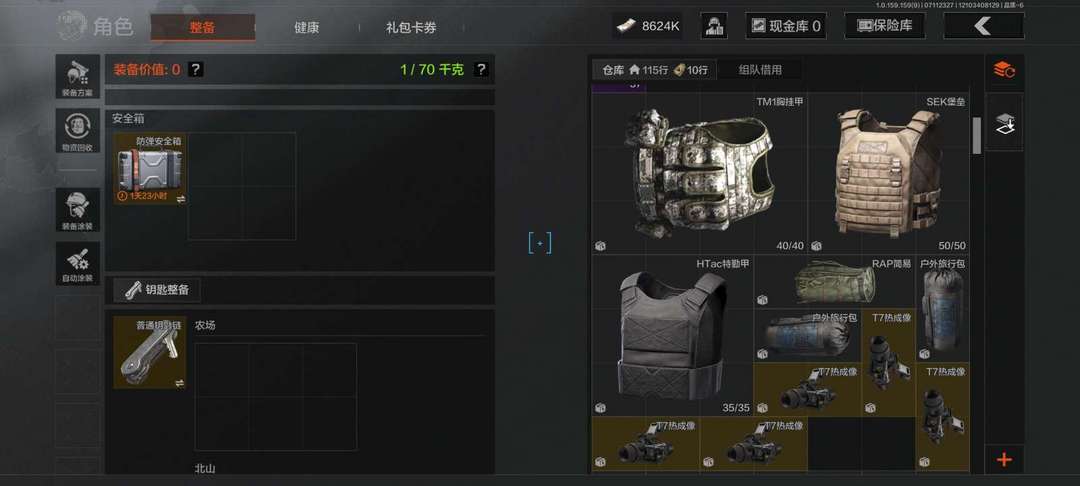Switch to the 健康 tab

307,28
